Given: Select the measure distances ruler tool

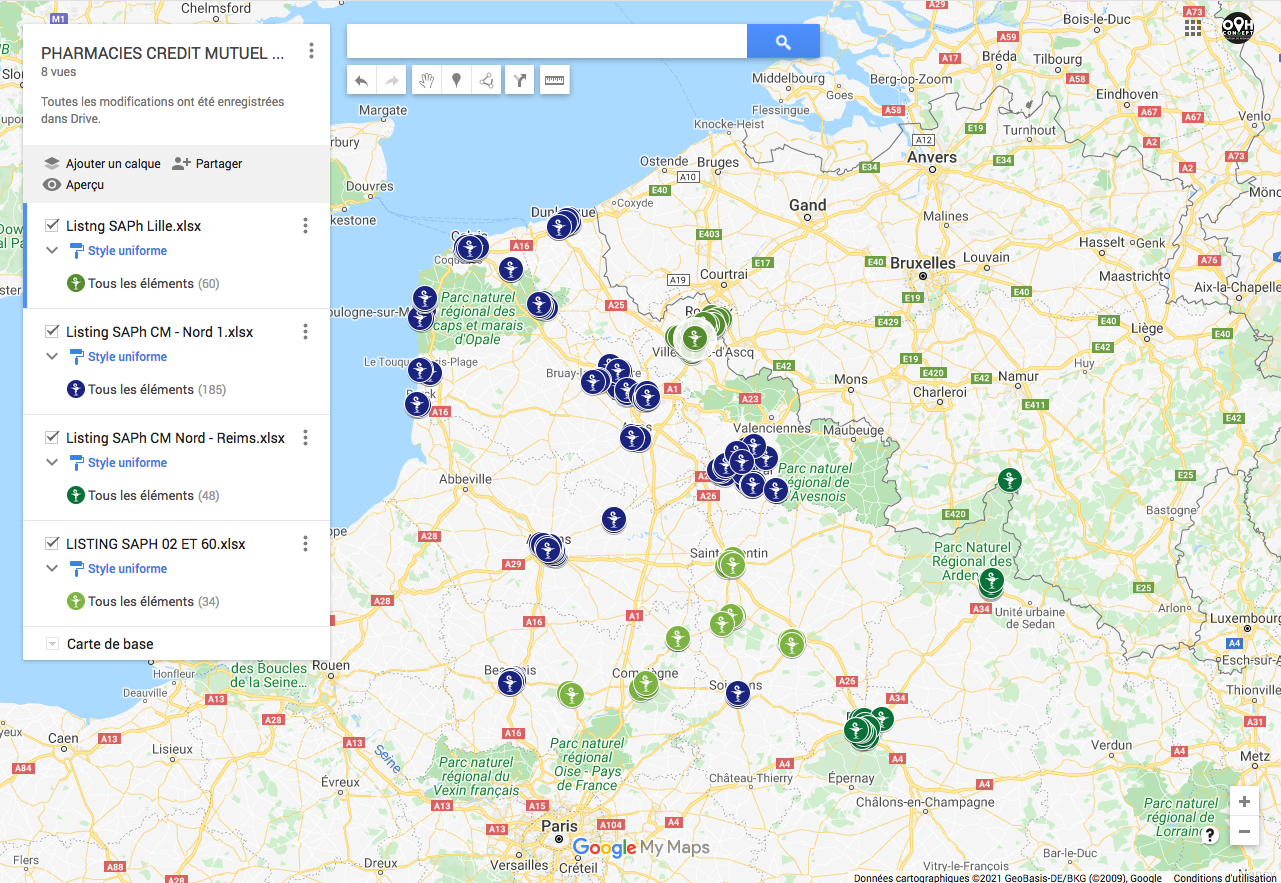Looking at the screenshot, I should pos(554,81).
